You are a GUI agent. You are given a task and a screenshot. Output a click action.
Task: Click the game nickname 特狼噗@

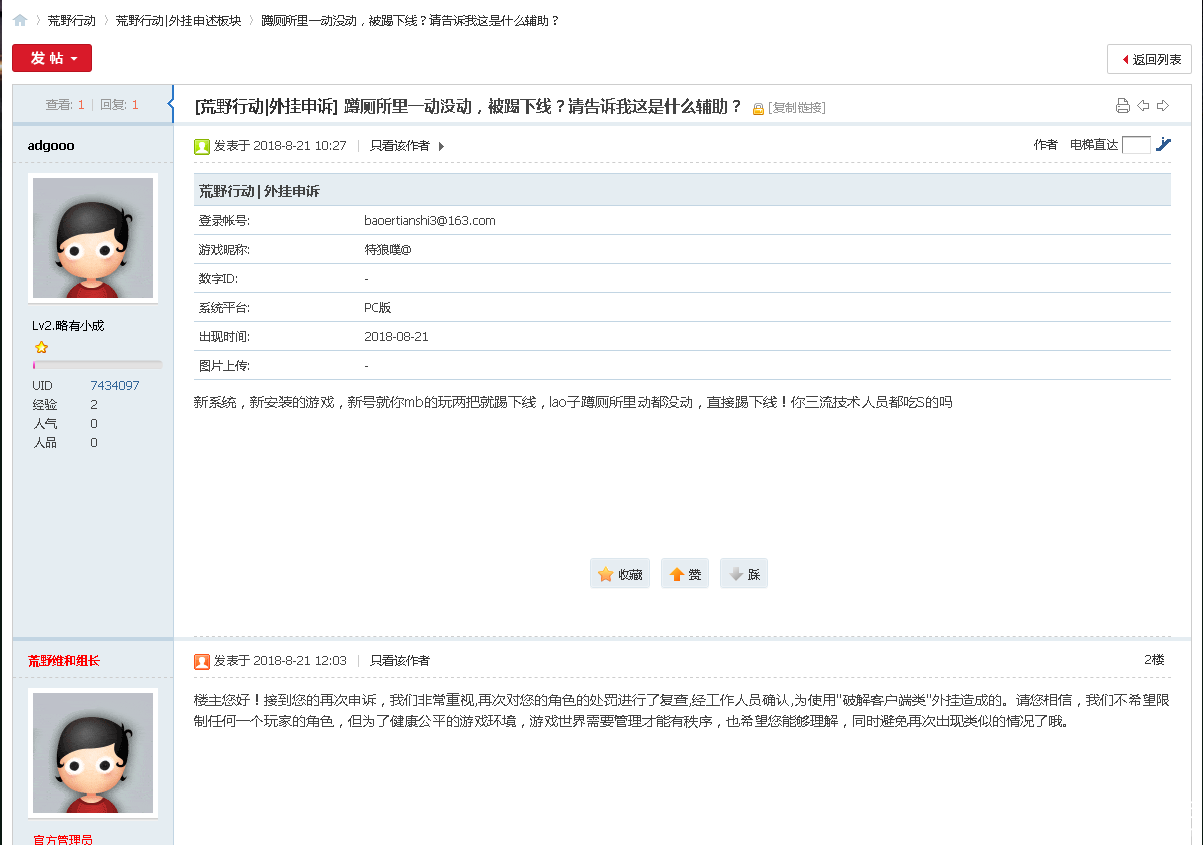coord(388,249)
